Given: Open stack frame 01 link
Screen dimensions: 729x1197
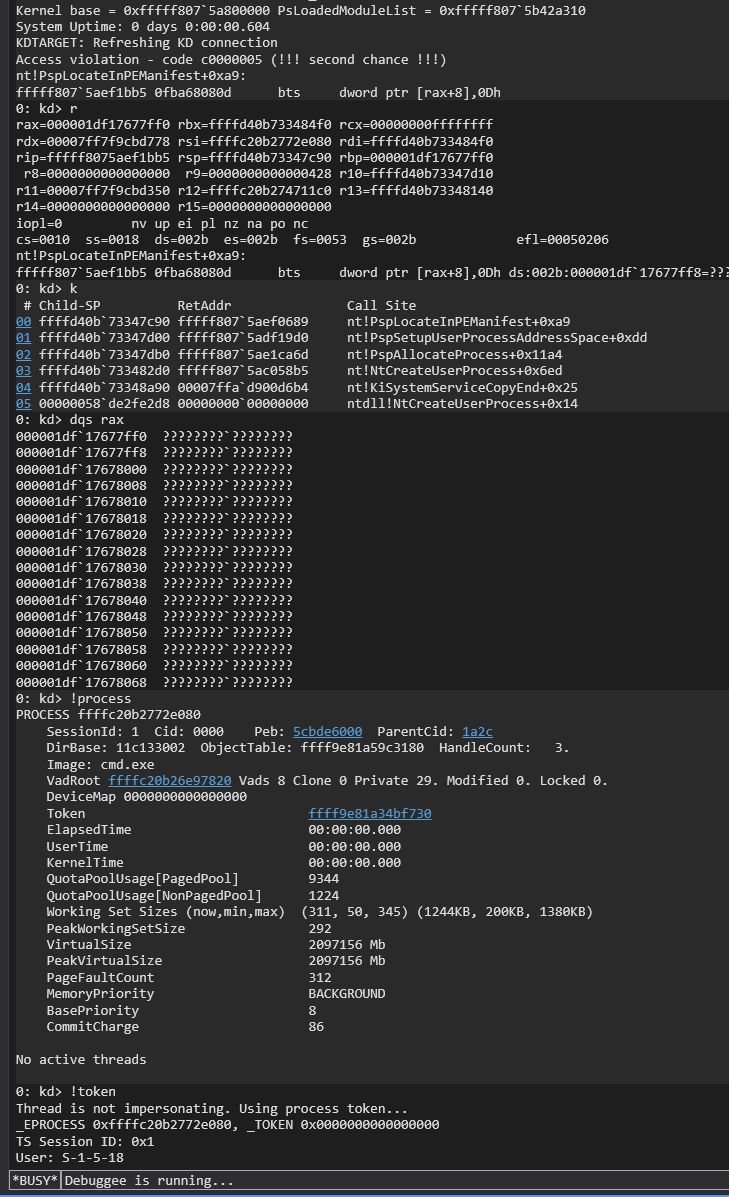Looking at the screenshot, I should coord(24,338).
